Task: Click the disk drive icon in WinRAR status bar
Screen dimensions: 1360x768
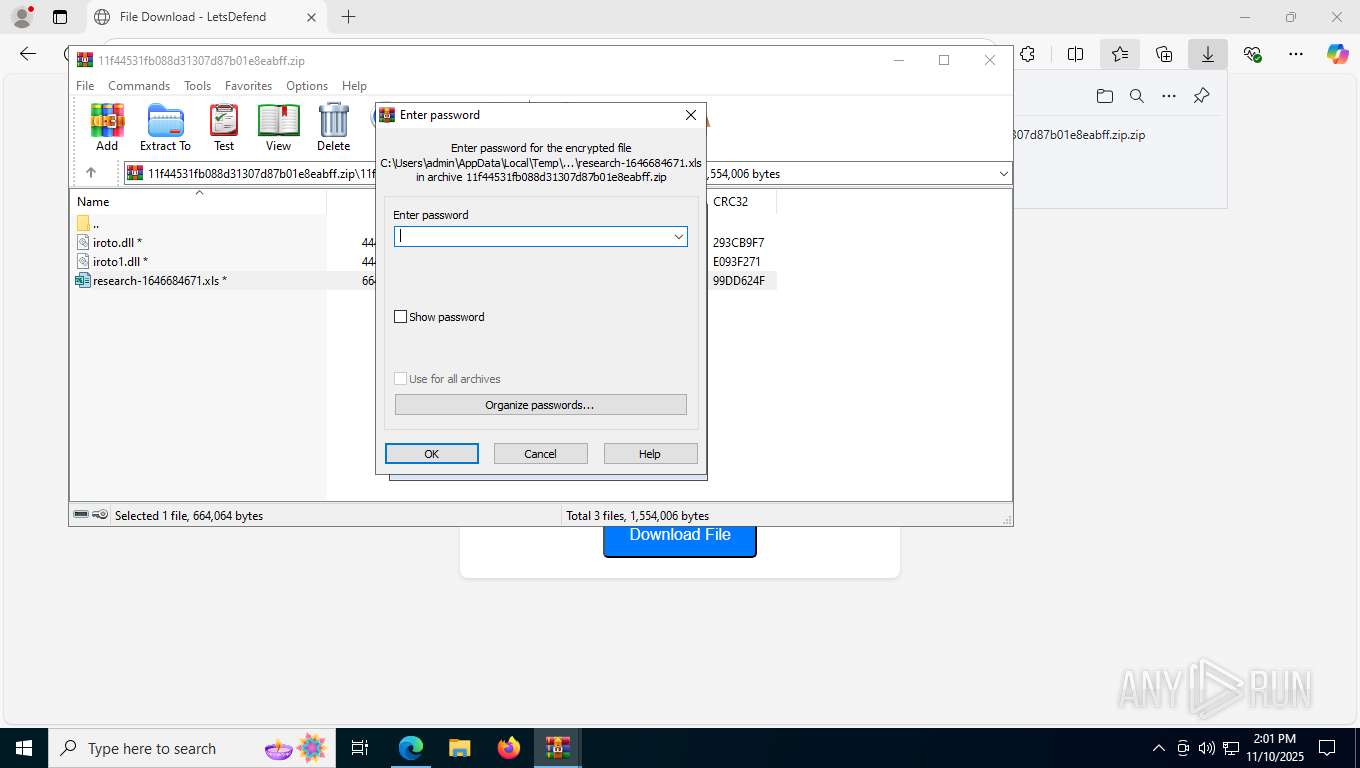Action: tap(81, 515)
